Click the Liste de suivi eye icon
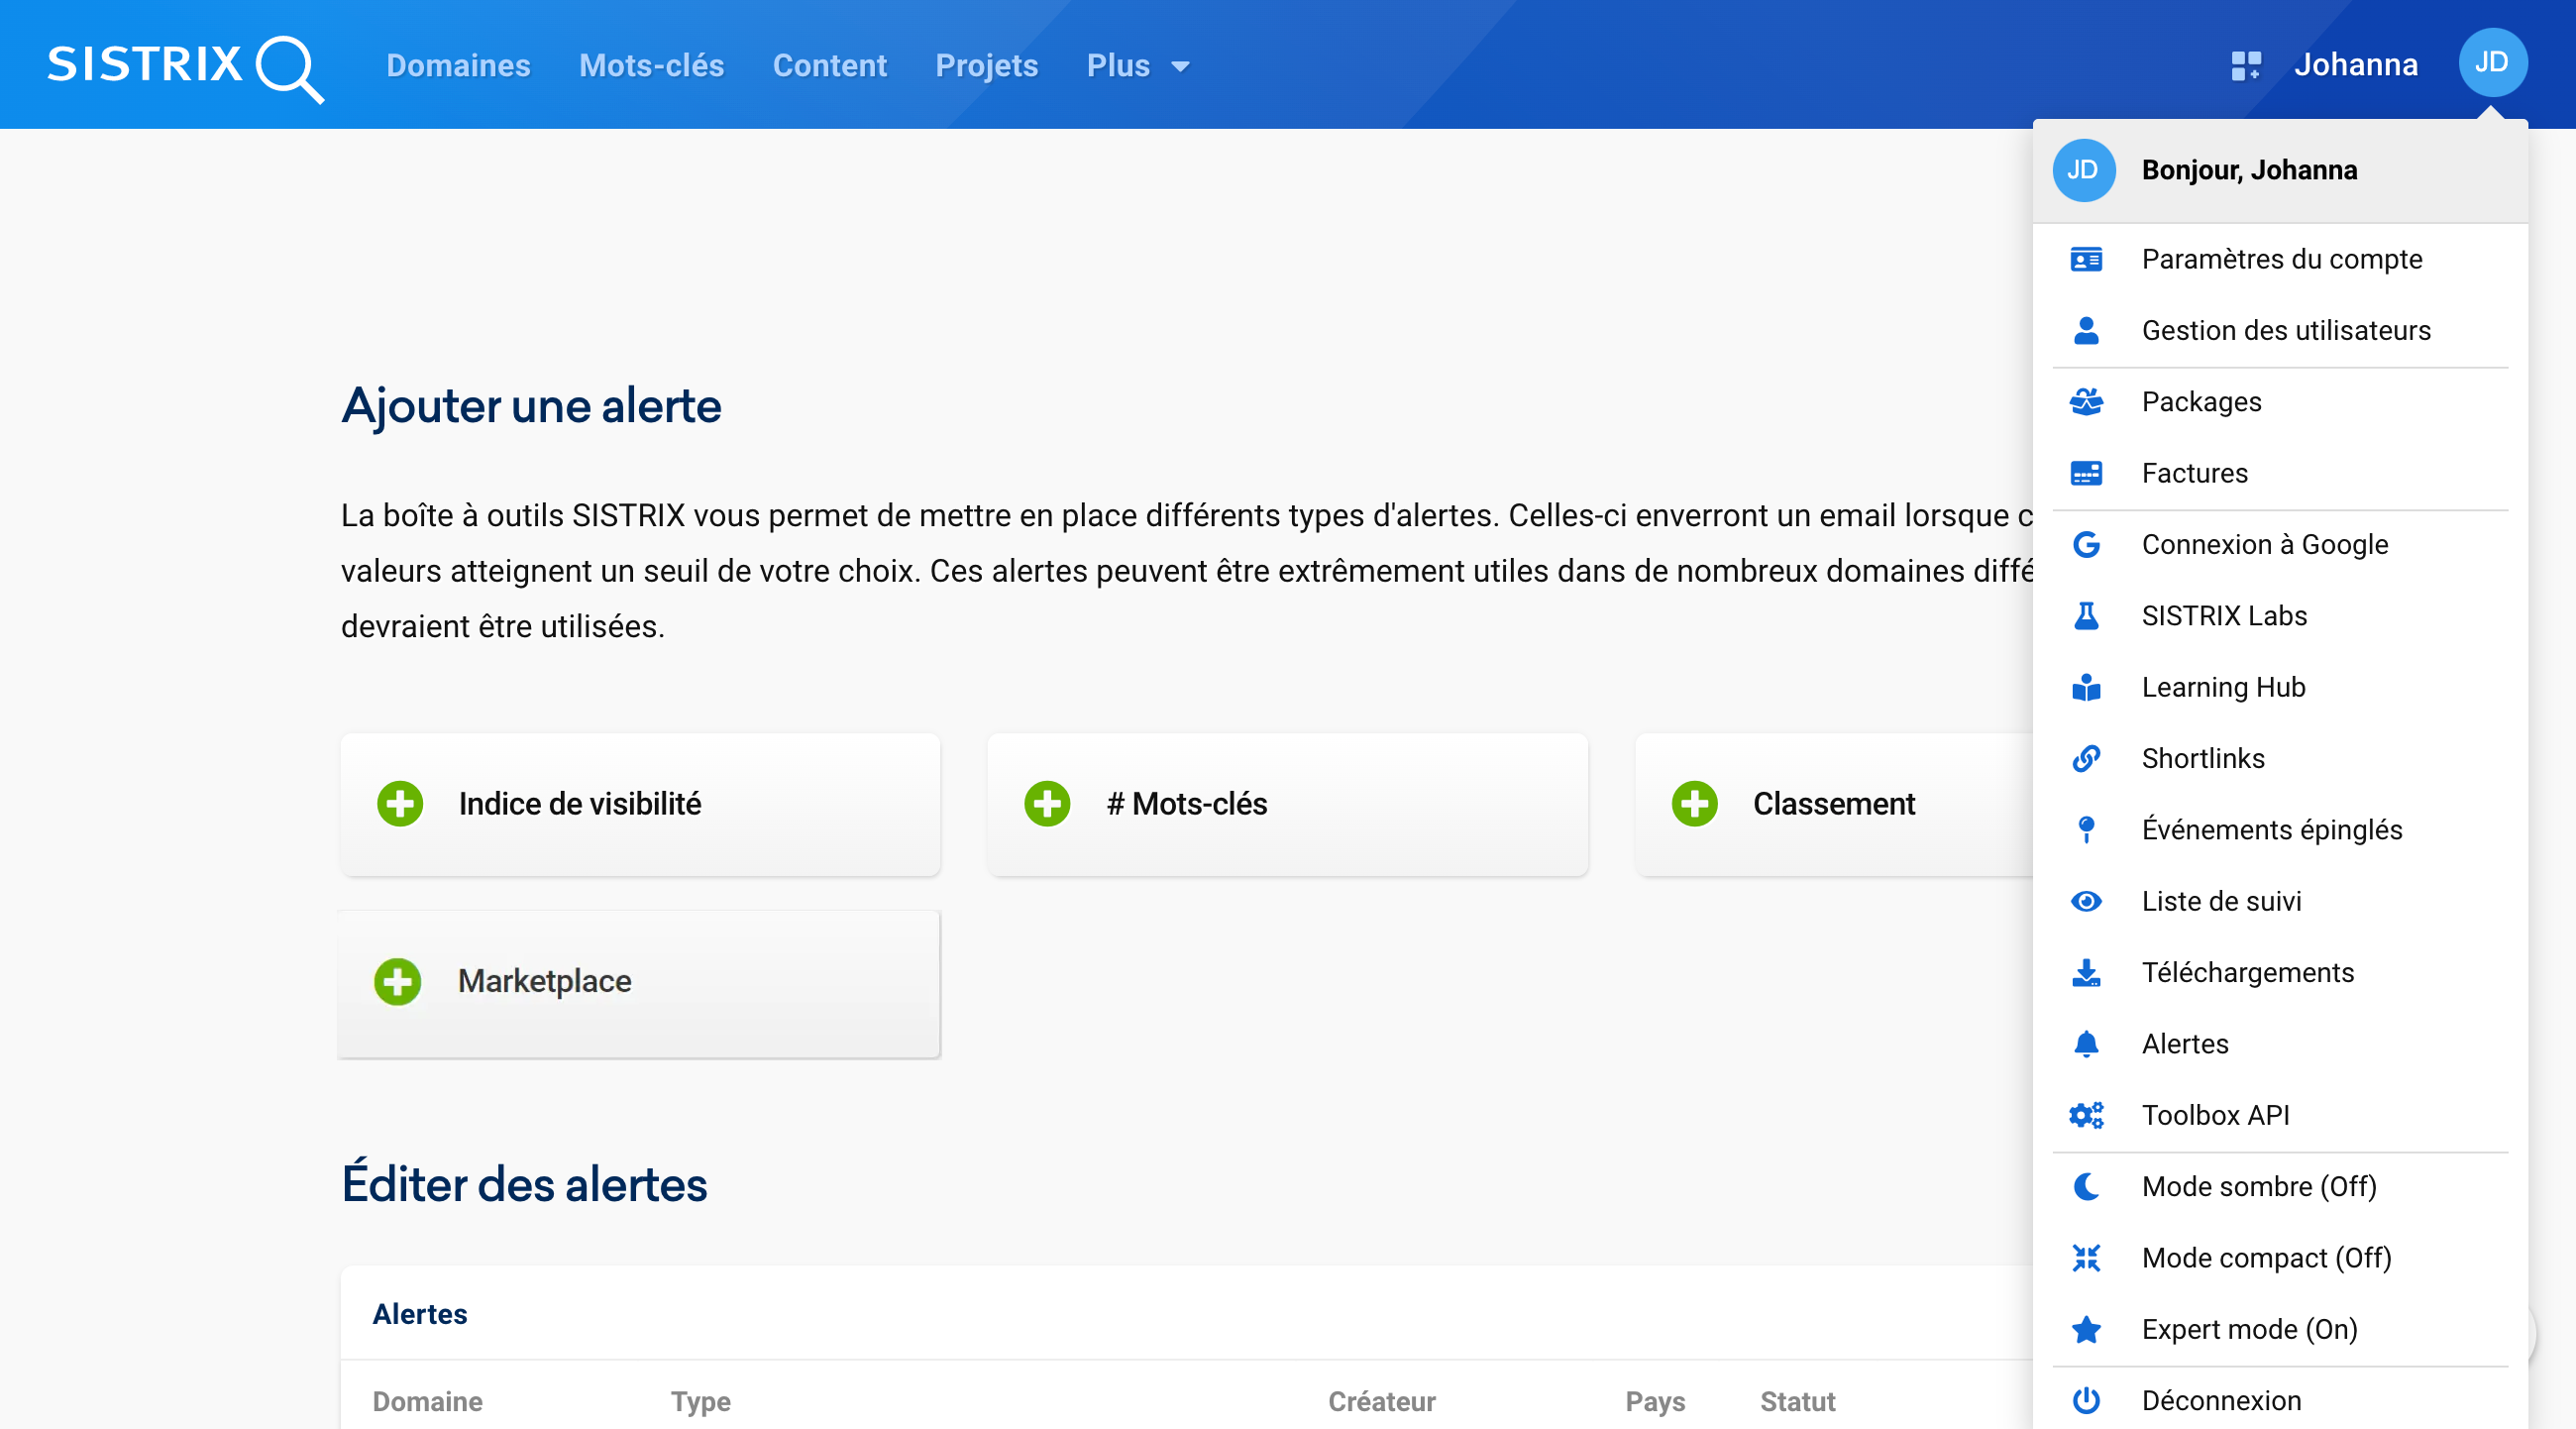 coord(2086,902)
